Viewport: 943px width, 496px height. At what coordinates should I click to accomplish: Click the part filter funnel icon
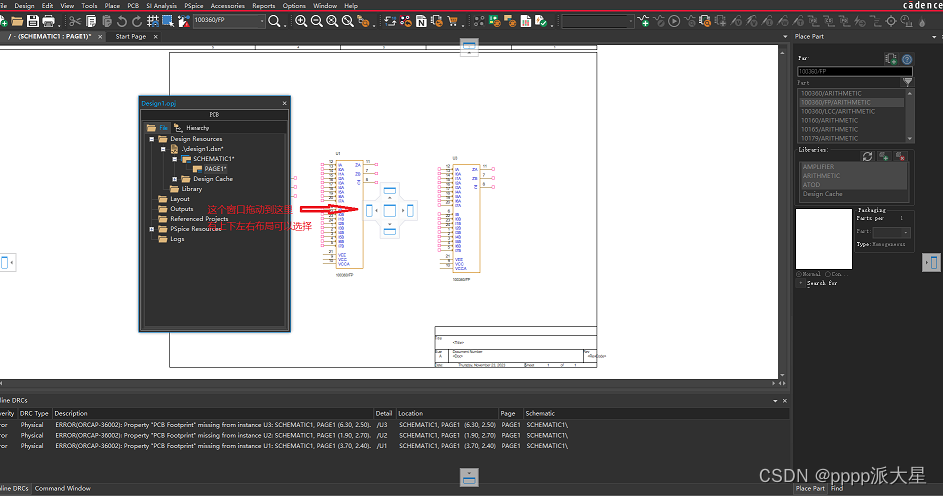pos(908,82)
